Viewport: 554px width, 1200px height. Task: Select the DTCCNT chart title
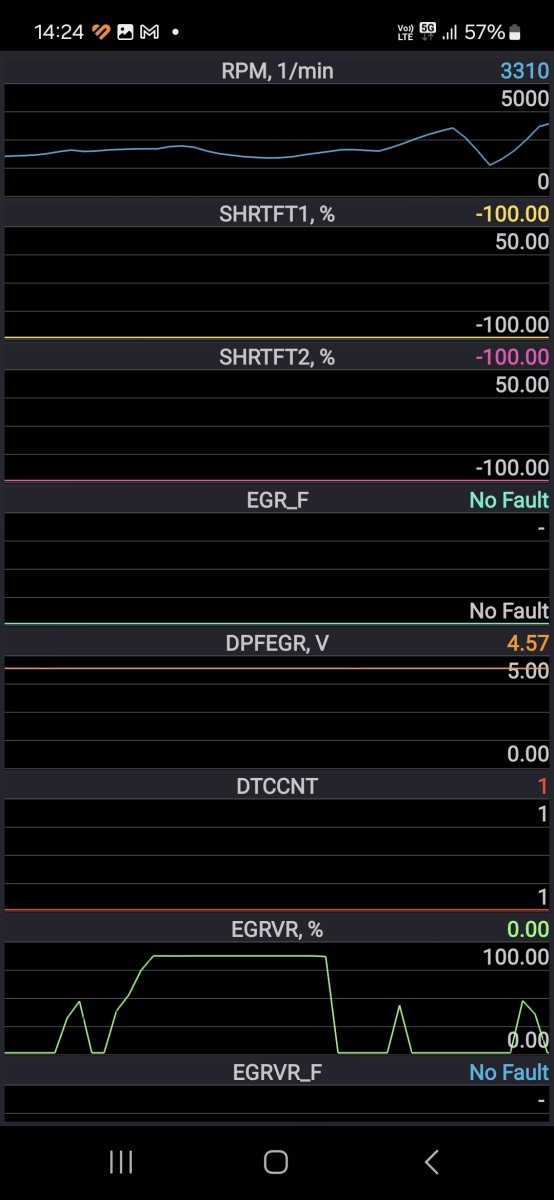point(277,786)
